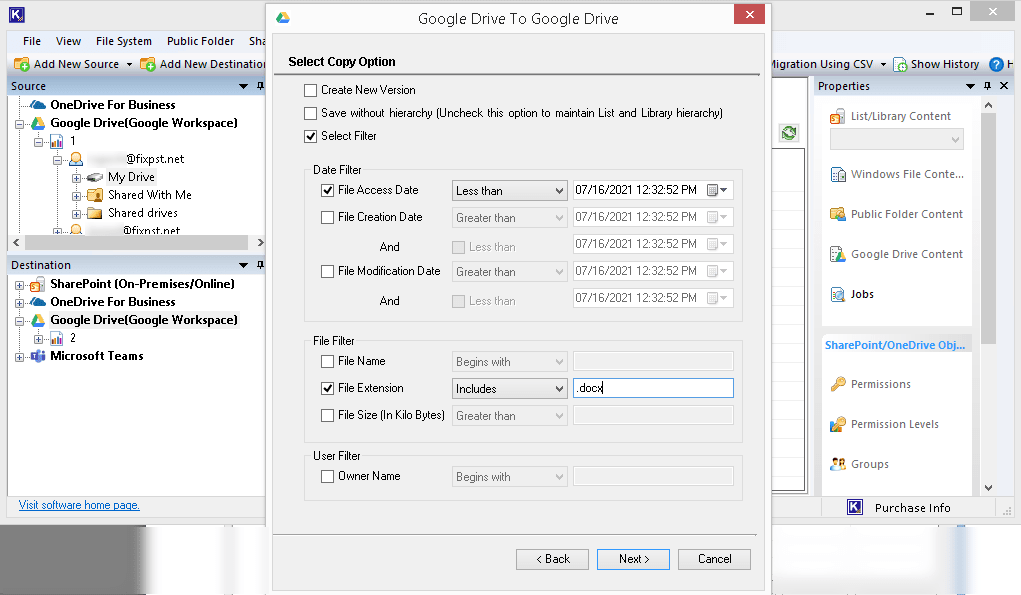Open the File Extension 'Includes' dropdown

509,389
